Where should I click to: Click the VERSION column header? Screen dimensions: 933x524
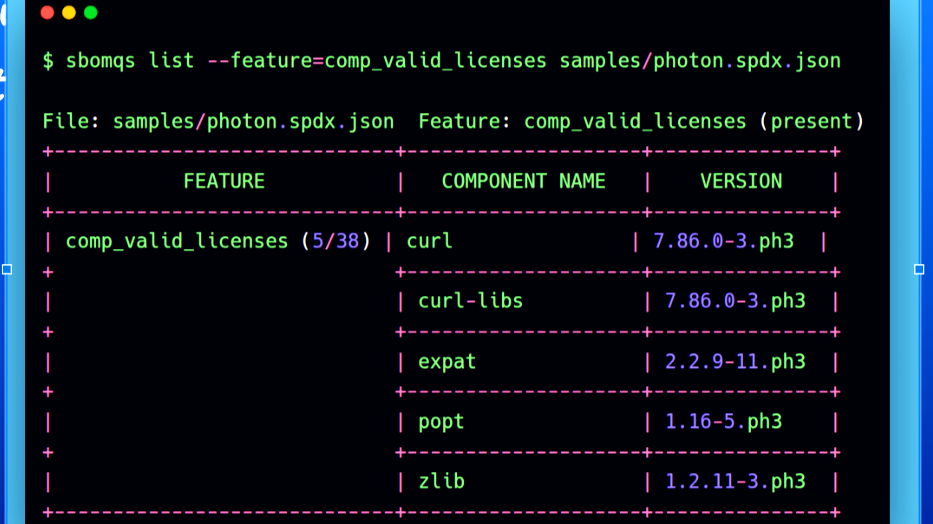(x=741, y=182)
